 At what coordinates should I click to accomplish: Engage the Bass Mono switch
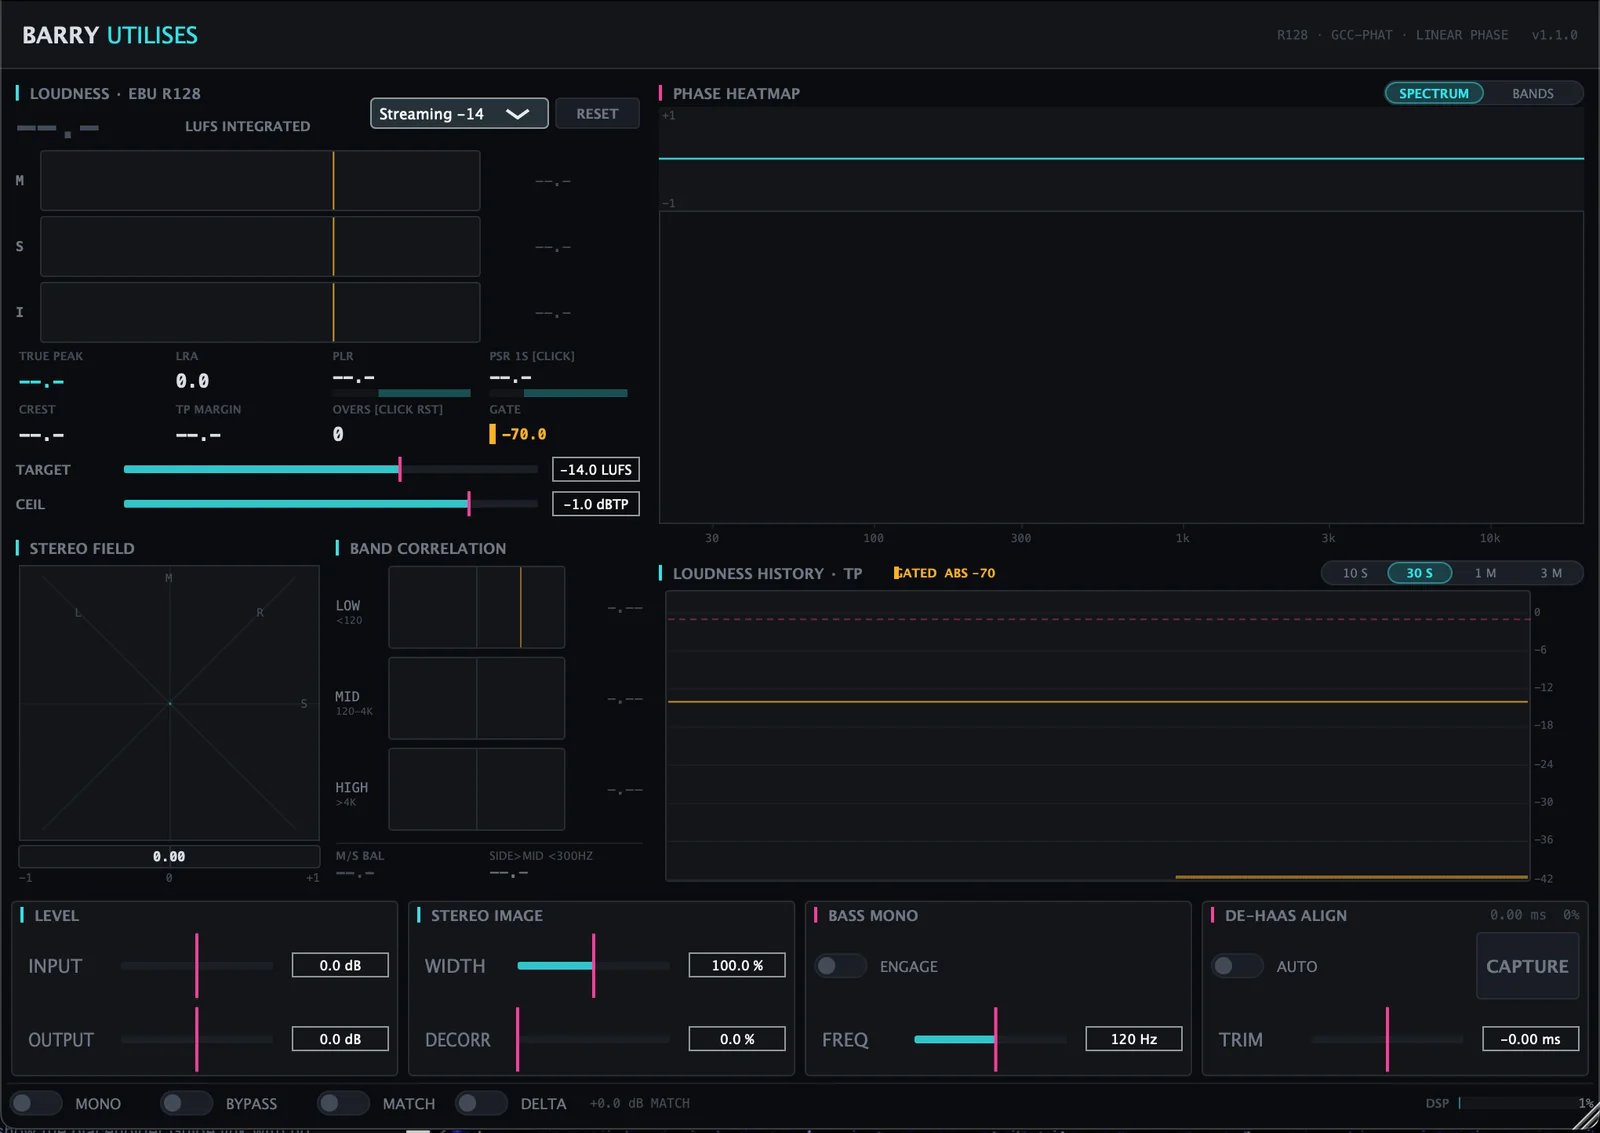point(840,966)
